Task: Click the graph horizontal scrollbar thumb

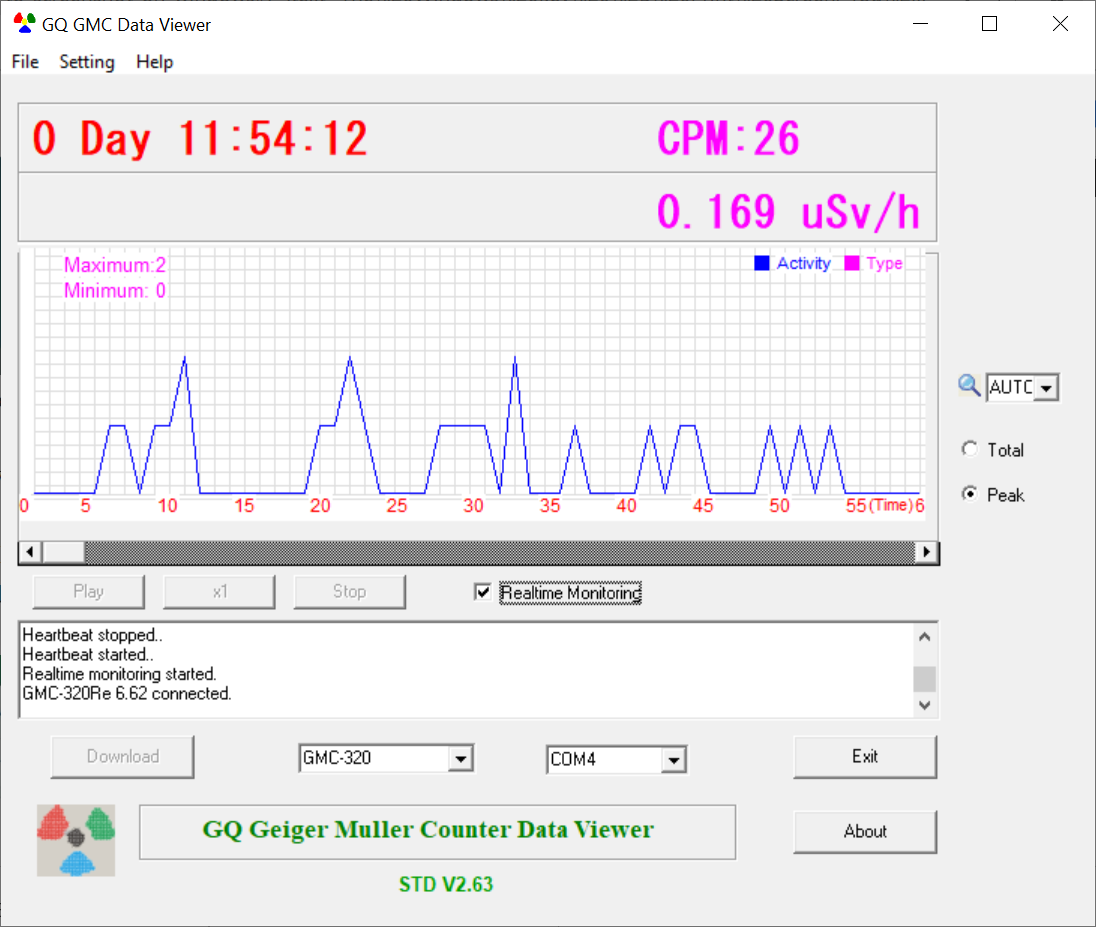Action: point(64,552)
